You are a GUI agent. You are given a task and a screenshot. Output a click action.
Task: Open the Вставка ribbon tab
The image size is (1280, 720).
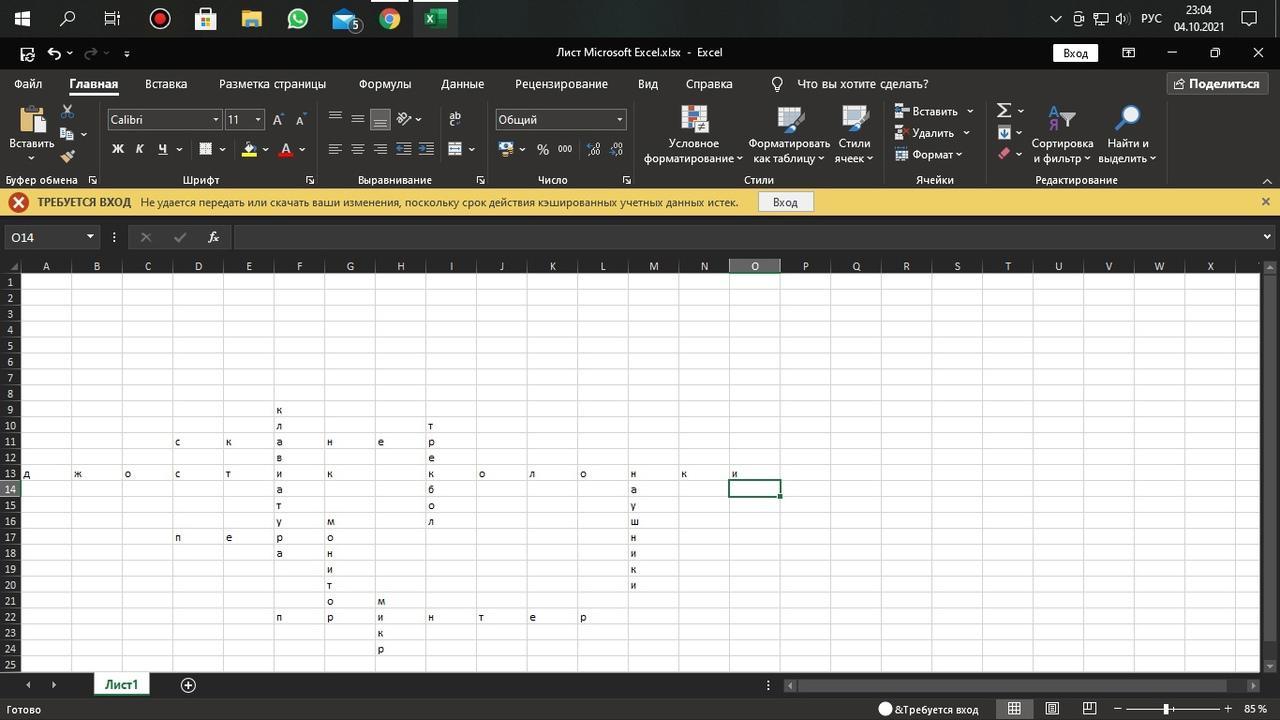coord(166,84)
